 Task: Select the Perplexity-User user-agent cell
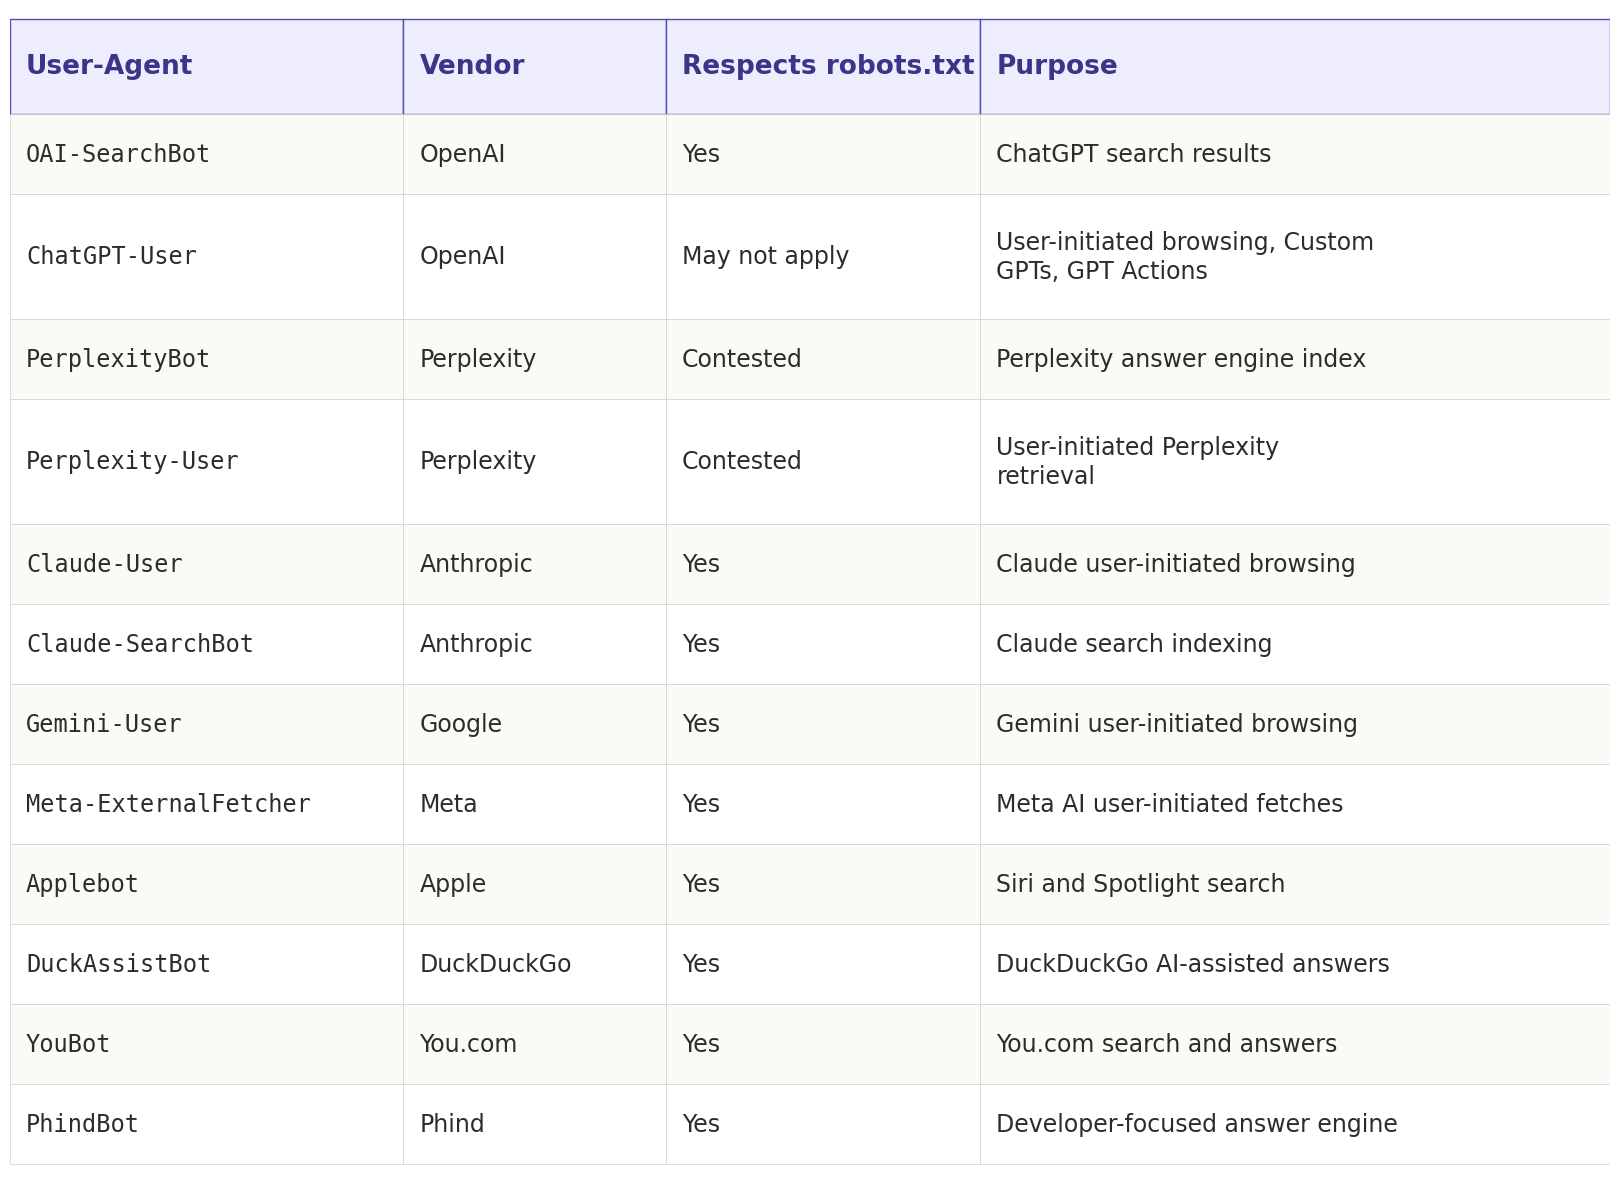(x=206, y=462)
